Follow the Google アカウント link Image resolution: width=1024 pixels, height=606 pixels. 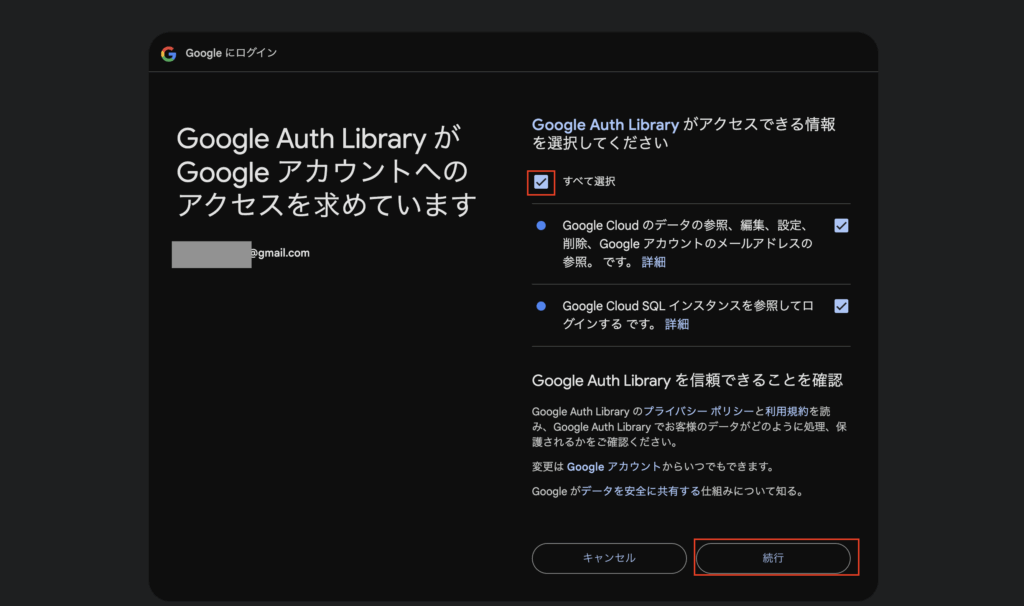[613, 467]
